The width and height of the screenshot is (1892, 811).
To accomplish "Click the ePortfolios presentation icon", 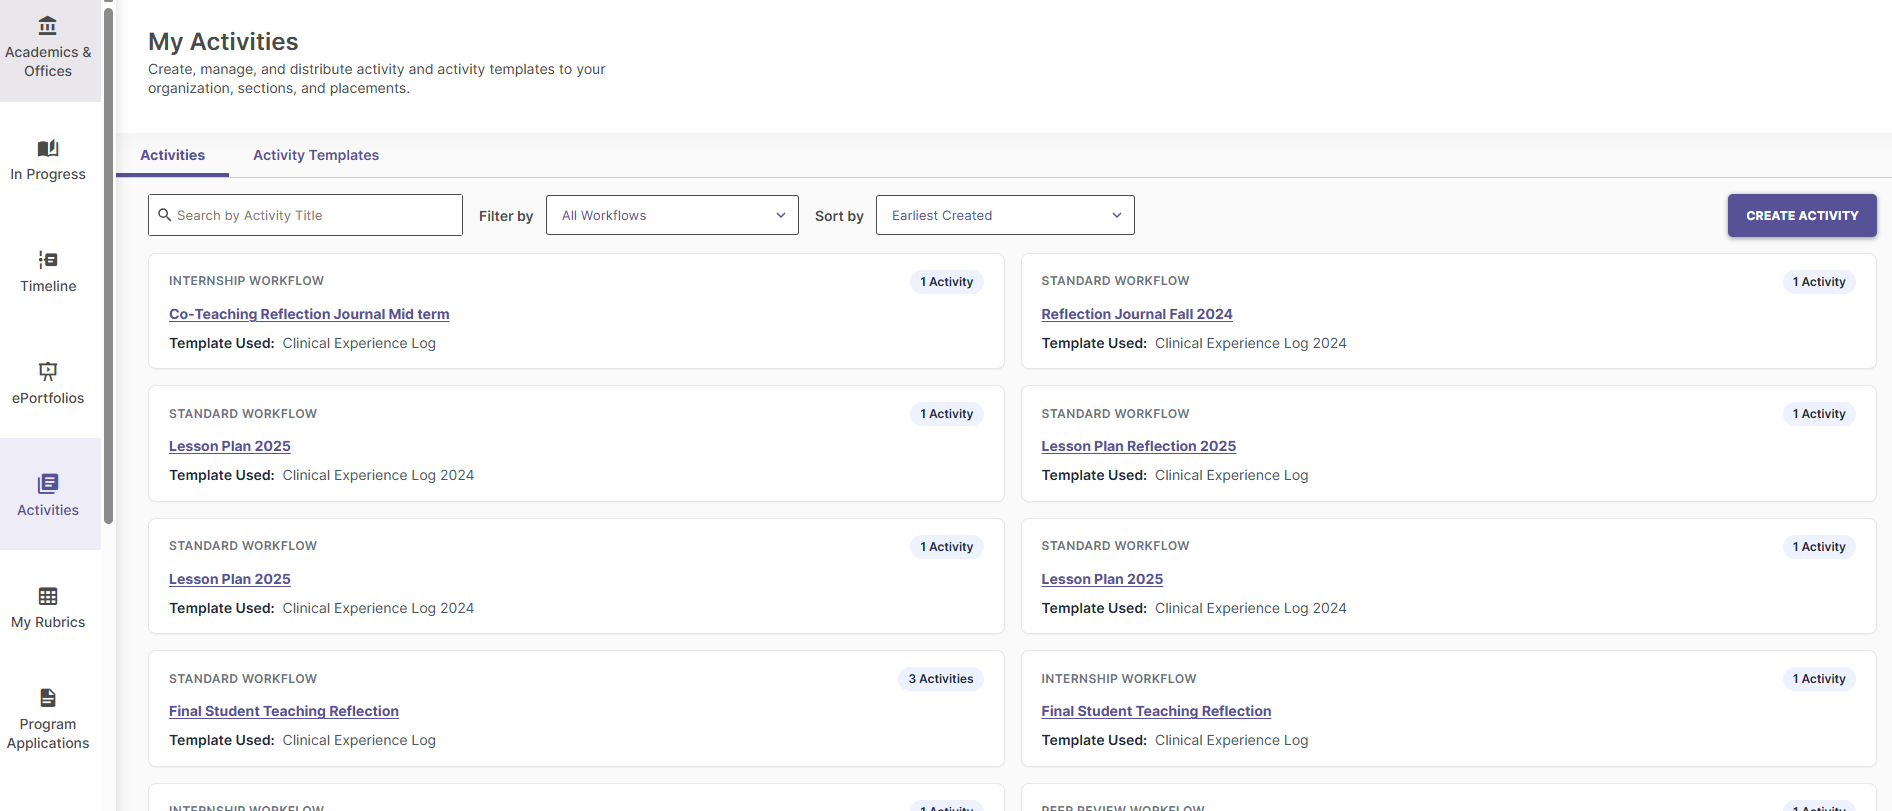I will coord(48,372).
